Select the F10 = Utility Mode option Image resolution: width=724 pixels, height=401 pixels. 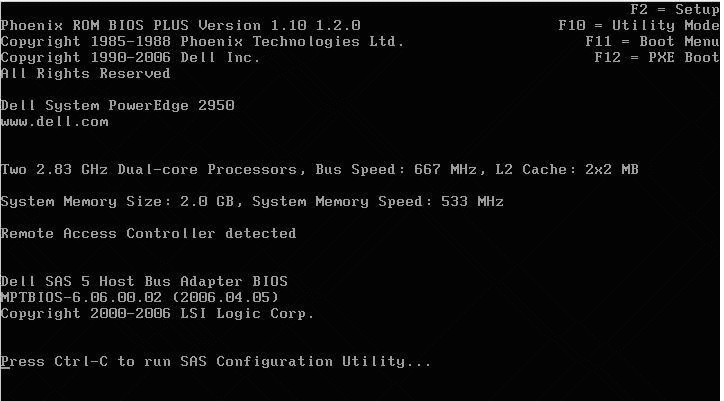638,25
